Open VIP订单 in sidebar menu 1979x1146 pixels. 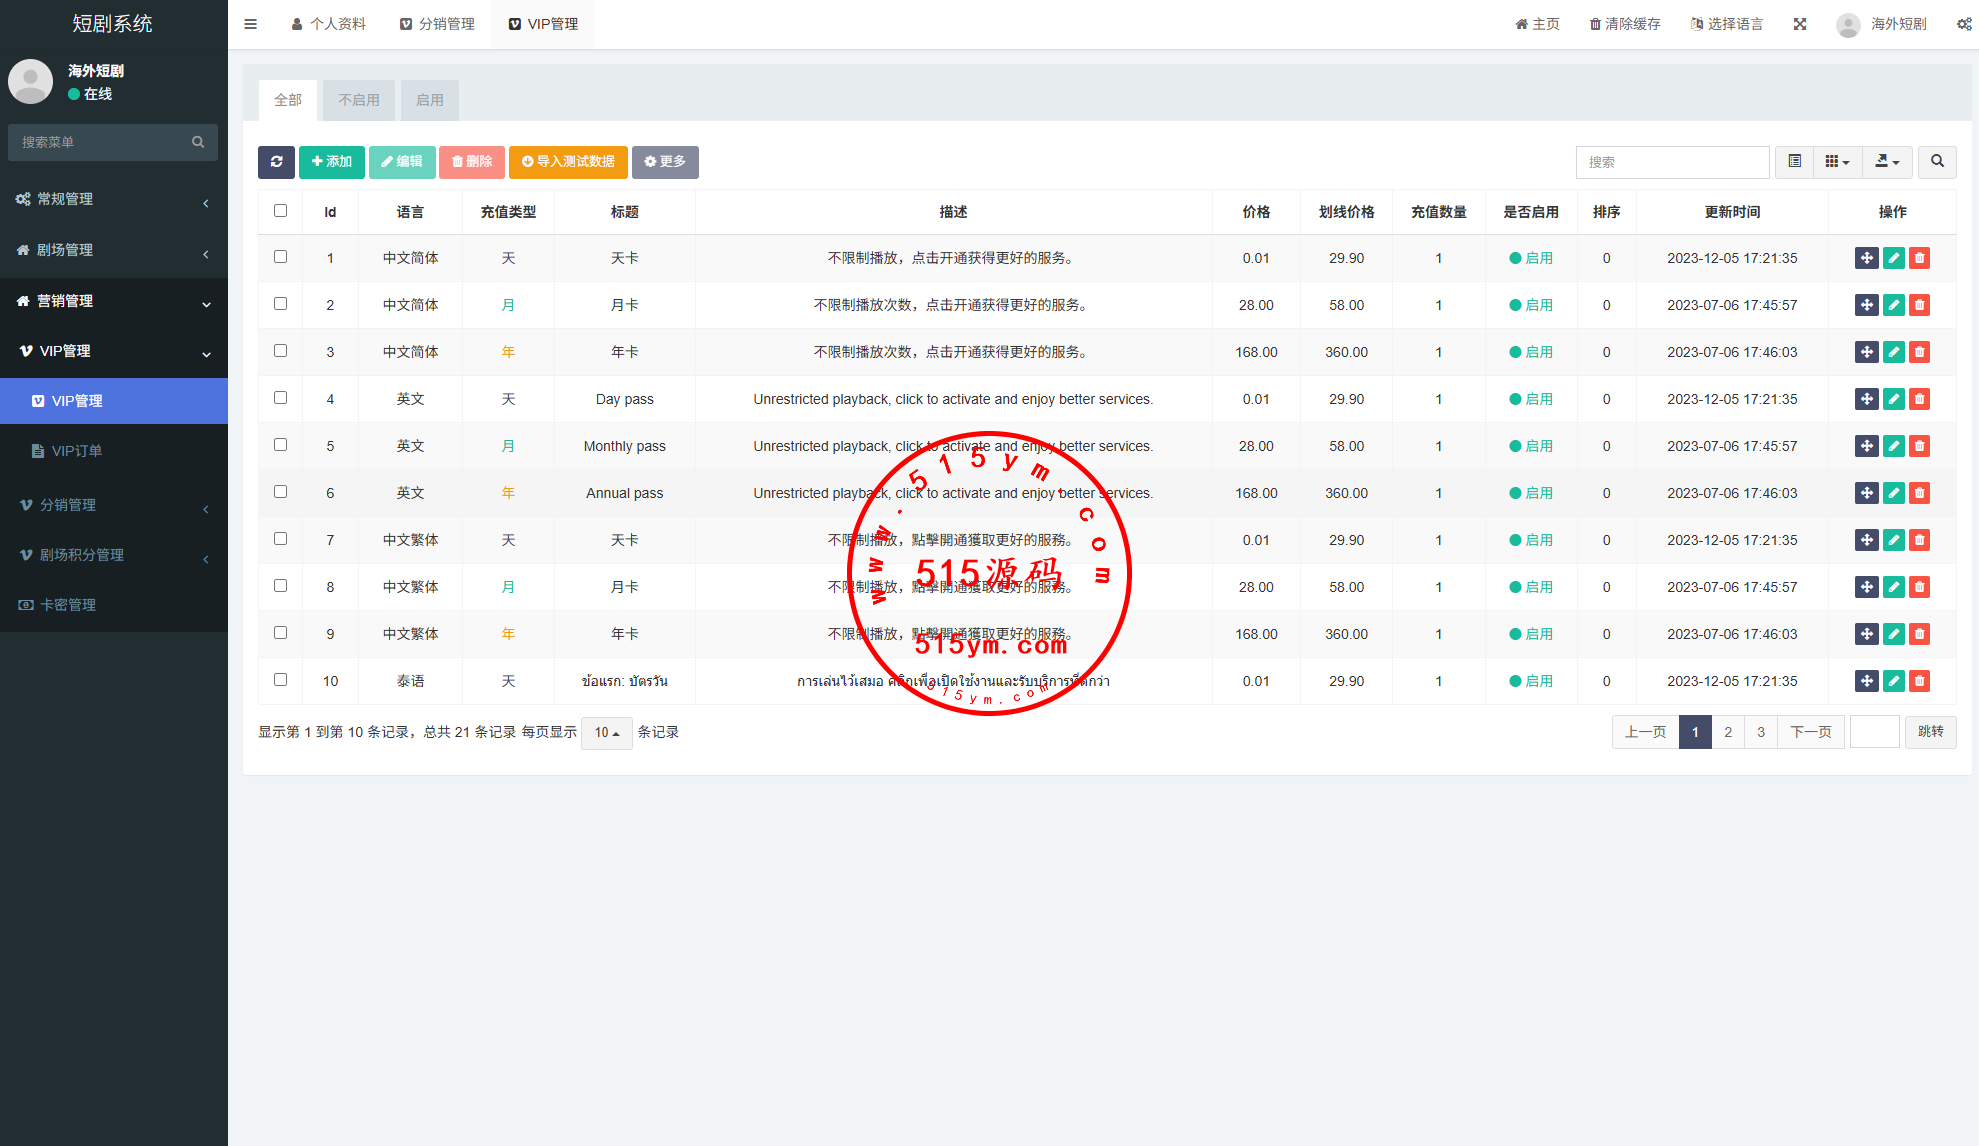(77, 451)
